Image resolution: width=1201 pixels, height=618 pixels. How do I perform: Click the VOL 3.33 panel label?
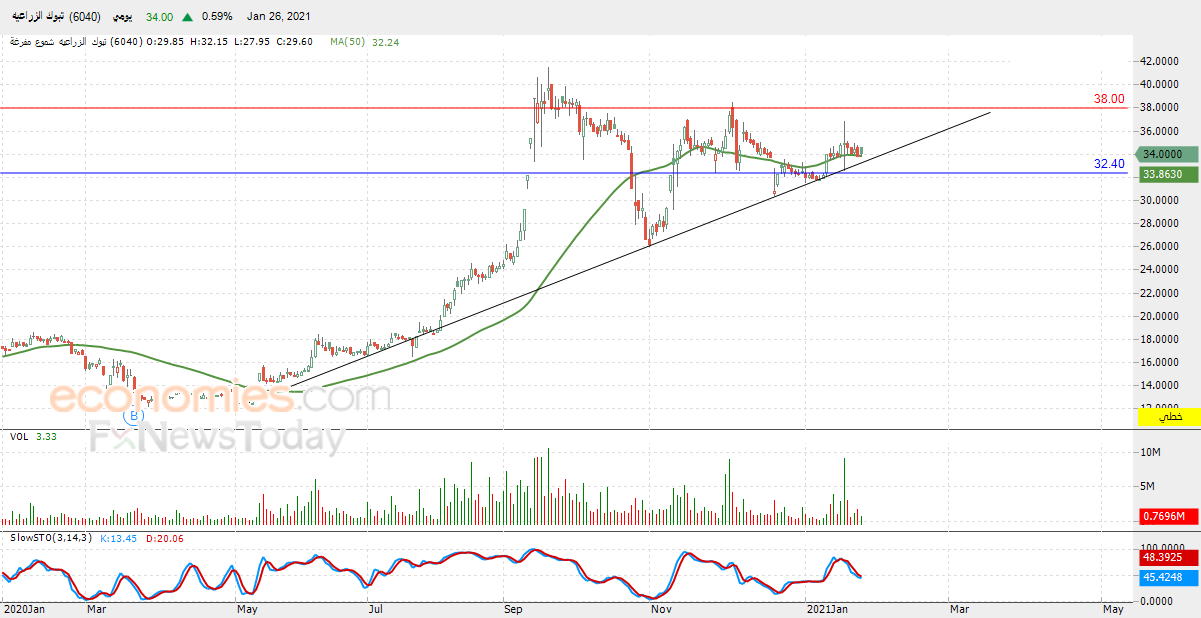[x=30, y=437]
